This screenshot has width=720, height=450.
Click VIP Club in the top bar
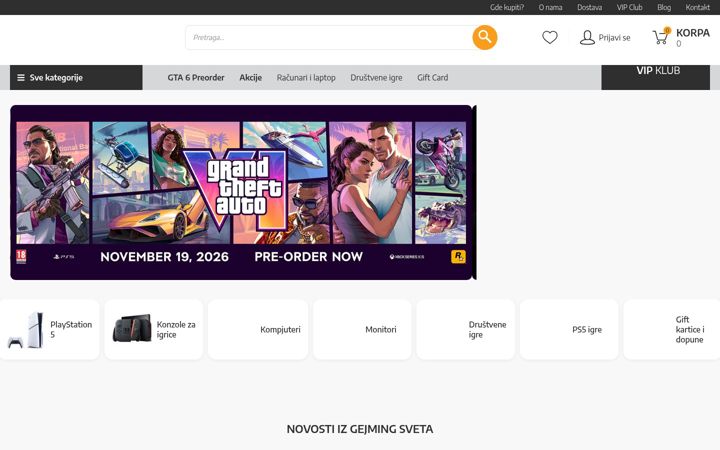pyautogui.click(x=629, y=7)
